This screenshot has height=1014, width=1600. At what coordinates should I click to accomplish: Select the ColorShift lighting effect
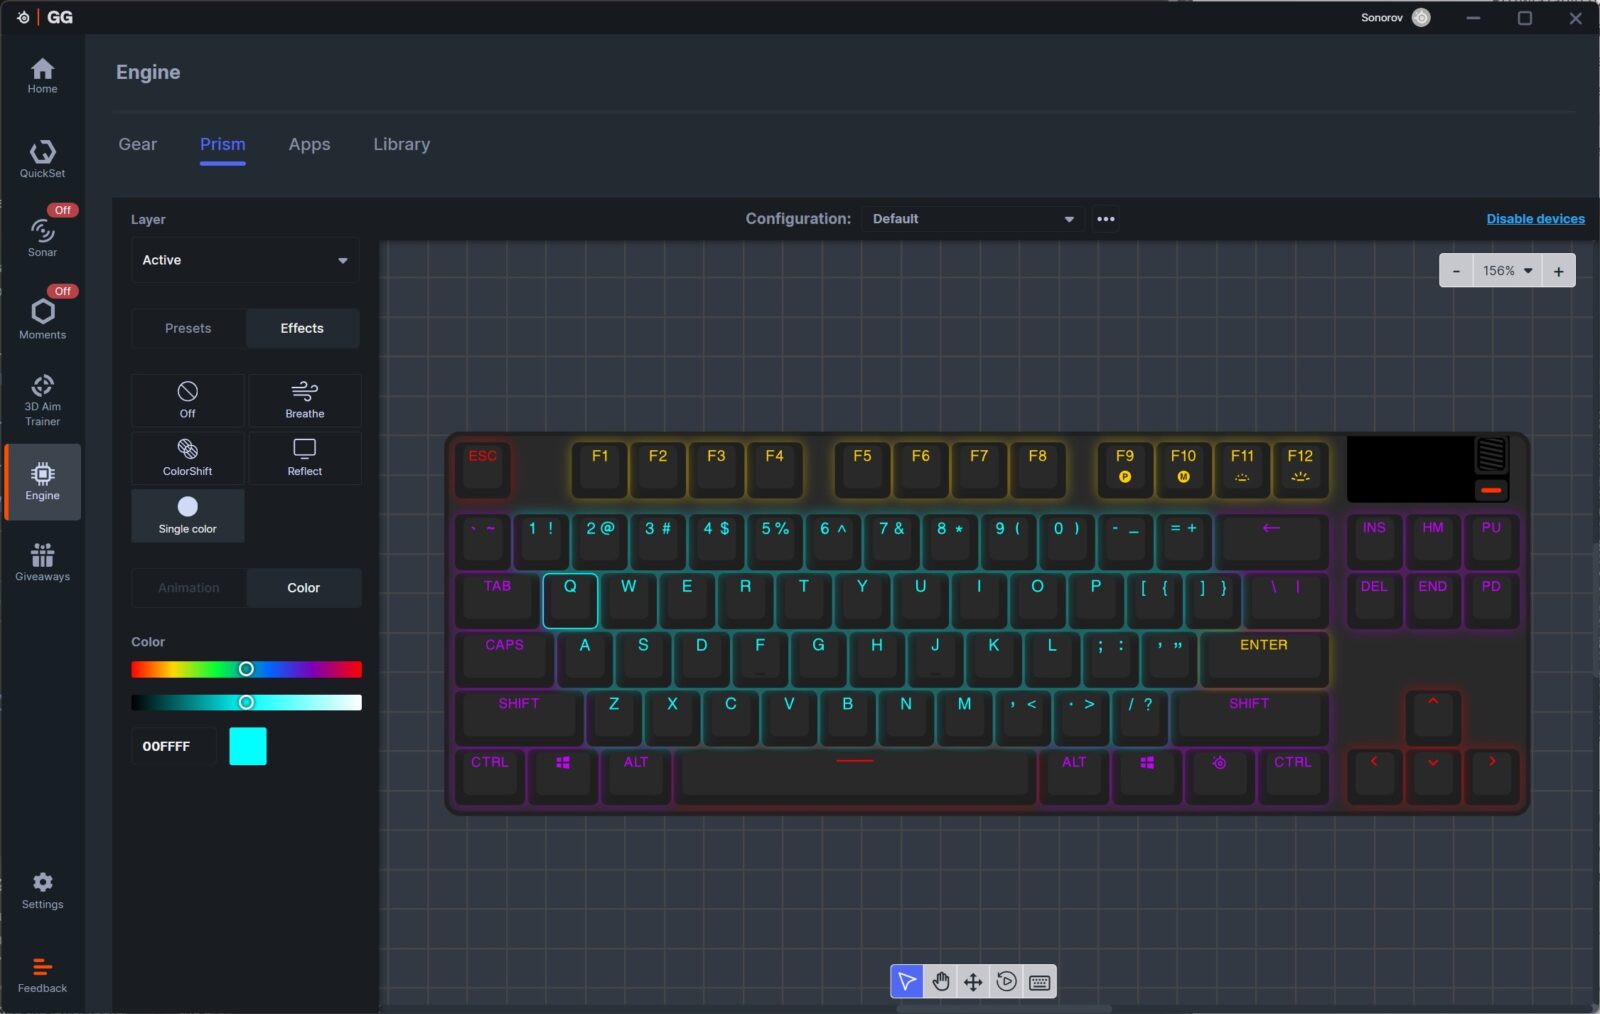pyautogui.click(x=188, y=457)
